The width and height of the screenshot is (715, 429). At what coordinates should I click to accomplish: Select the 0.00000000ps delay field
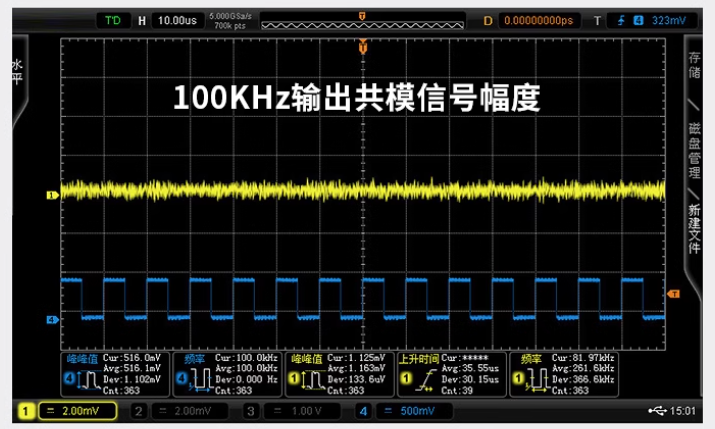point(539,20)
